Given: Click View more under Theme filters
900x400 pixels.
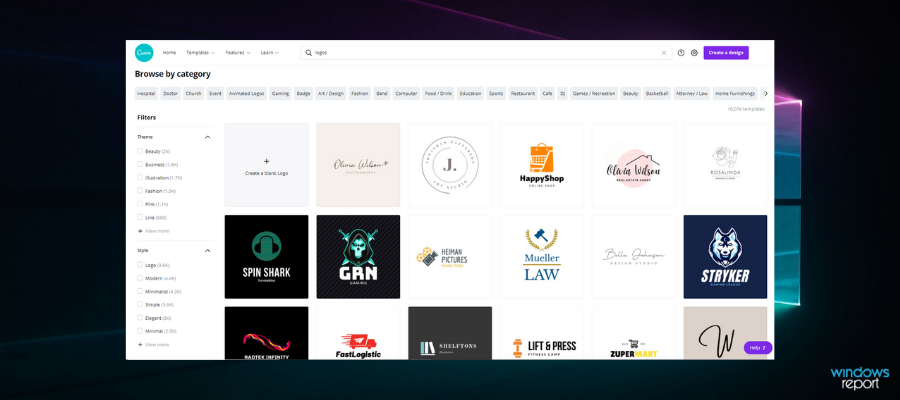Looking at the screenshot, I should pyautogui.click(x=157, y=231).
